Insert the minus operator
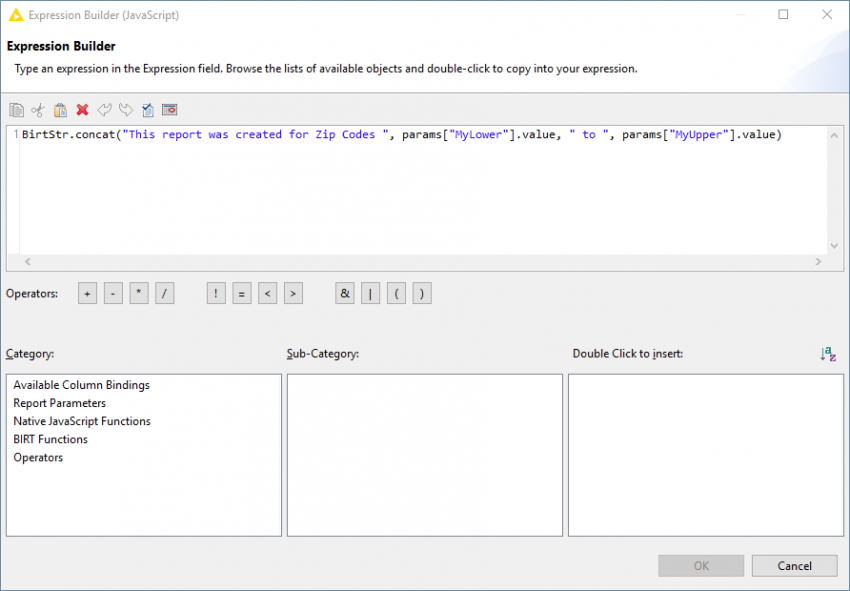This screenshot has height=591, width=850. click(x=113, y=293)
